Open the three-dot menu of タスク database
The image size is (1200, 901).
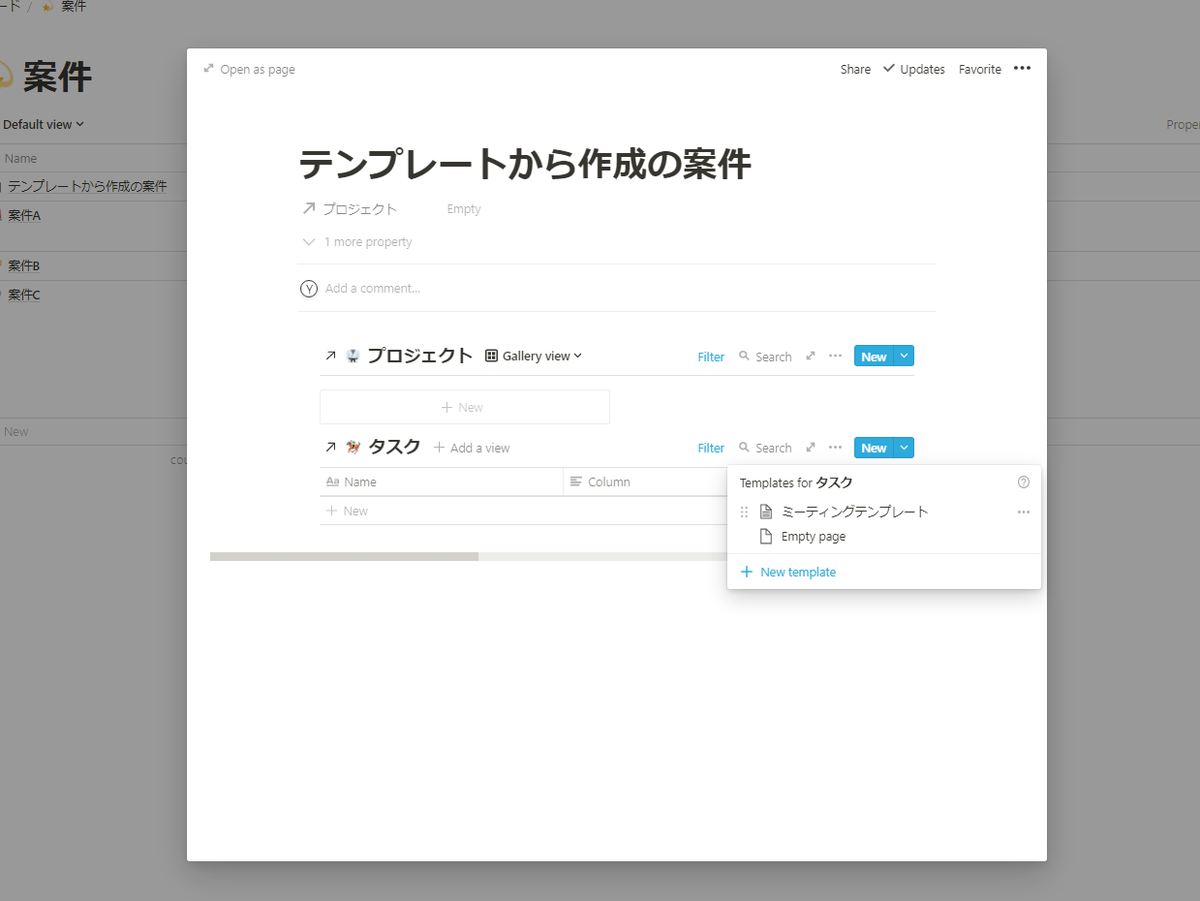pos(836,447)
